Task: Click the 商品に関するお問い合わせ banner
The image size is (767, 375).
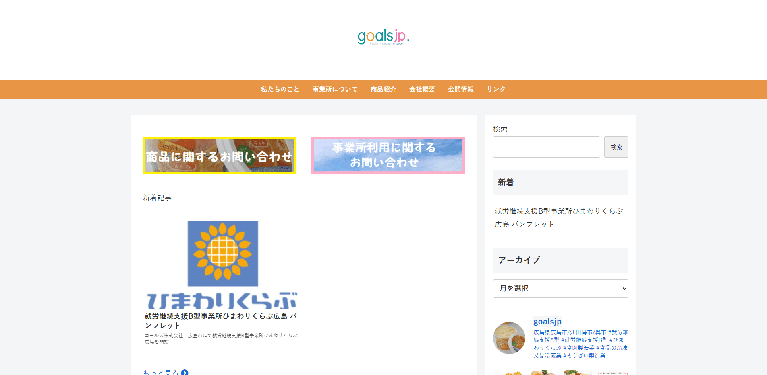Action: coord(219,155)
